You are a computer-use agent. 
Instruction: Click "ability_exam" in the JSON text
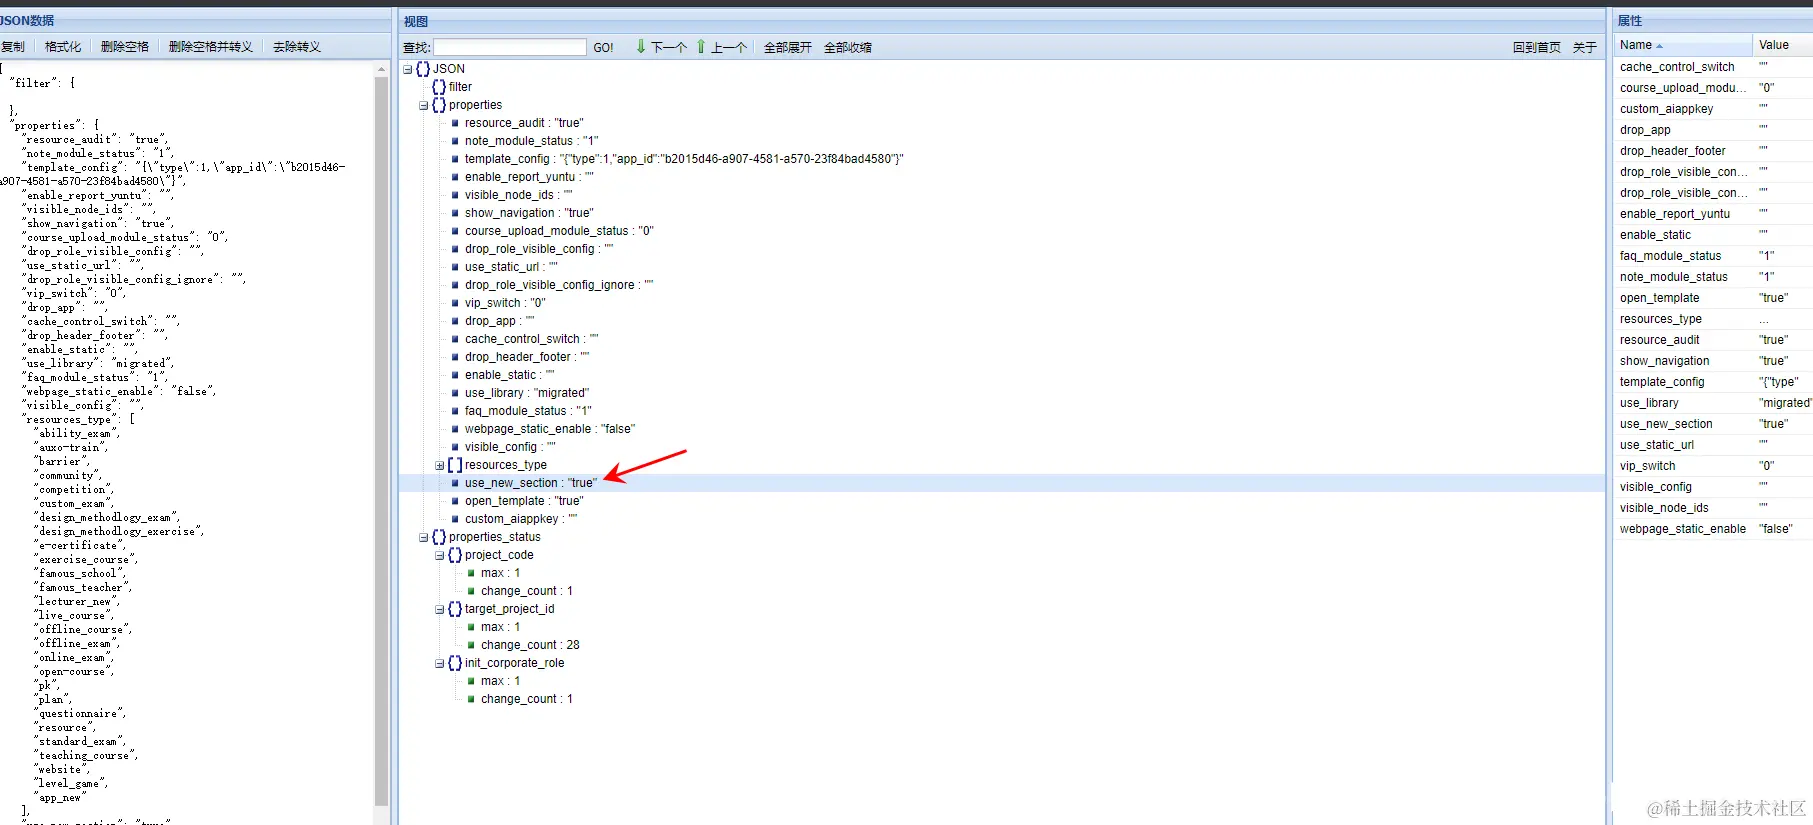pos(76,433)
